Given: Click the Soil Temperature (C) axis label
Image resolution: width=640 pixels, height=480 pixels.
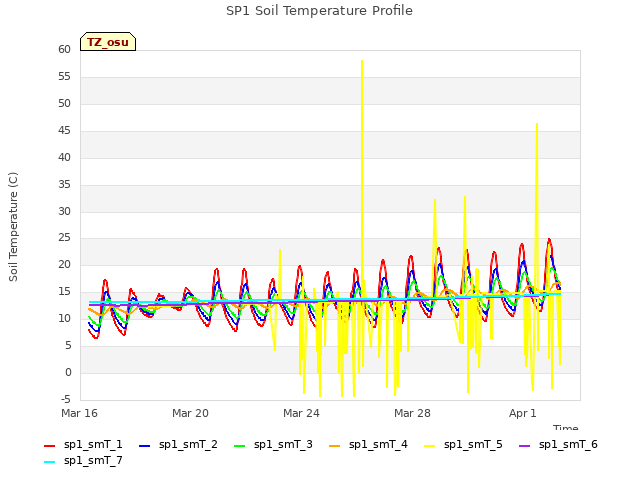Looking at the screenshot, I should click(x=13, y=227).
